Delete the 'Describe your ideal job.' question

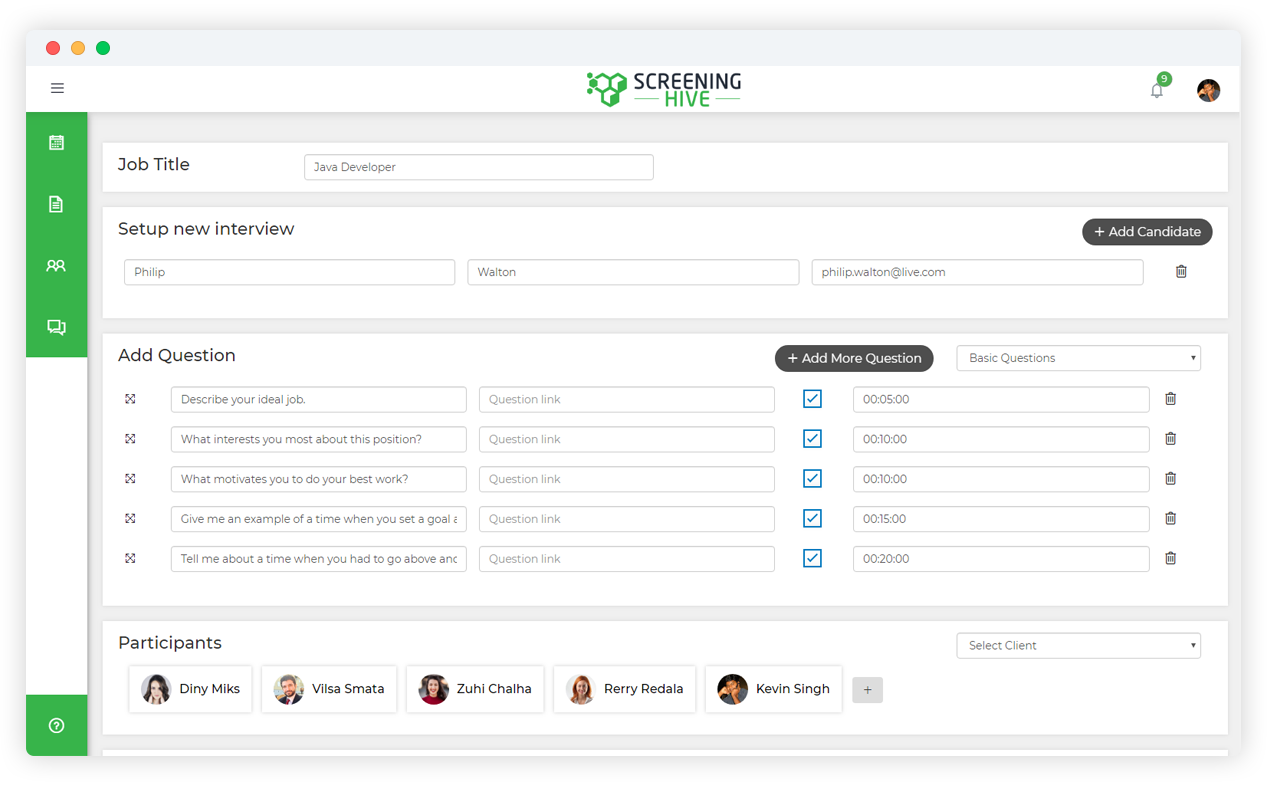coord(1170,398)
